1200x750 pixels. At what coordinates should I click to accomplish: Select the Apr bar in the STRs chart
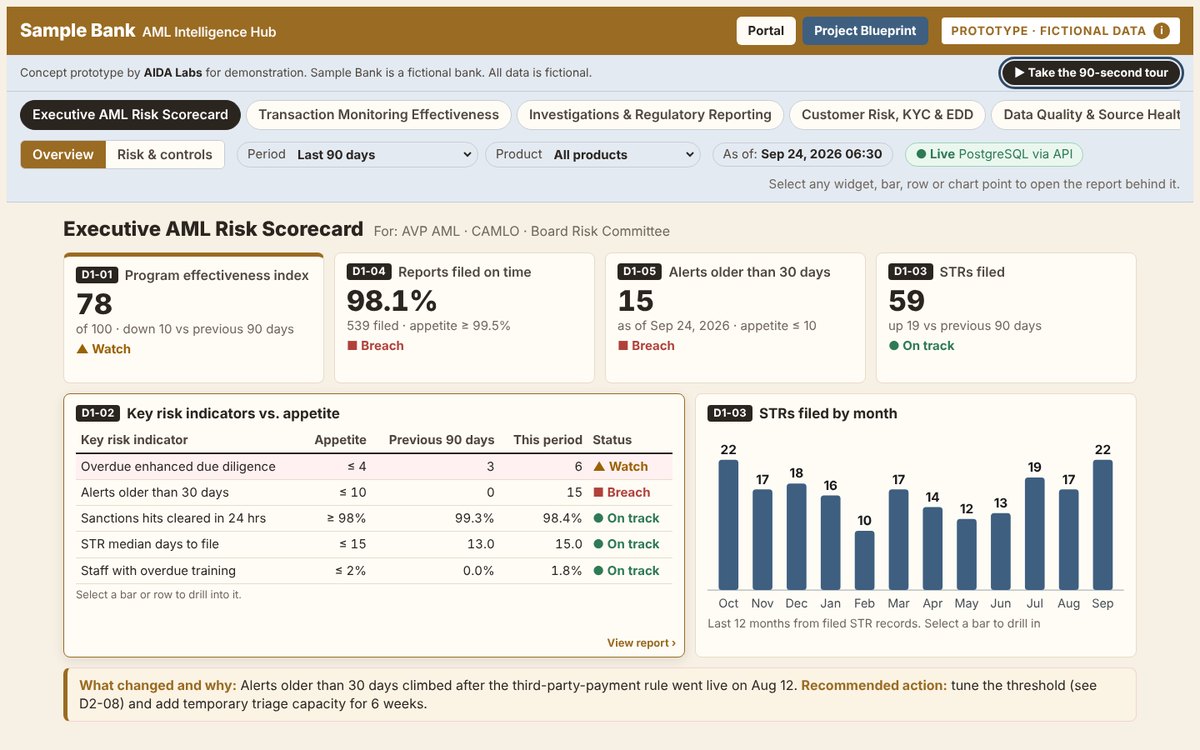pyautogui.click(x=932, y=549)
